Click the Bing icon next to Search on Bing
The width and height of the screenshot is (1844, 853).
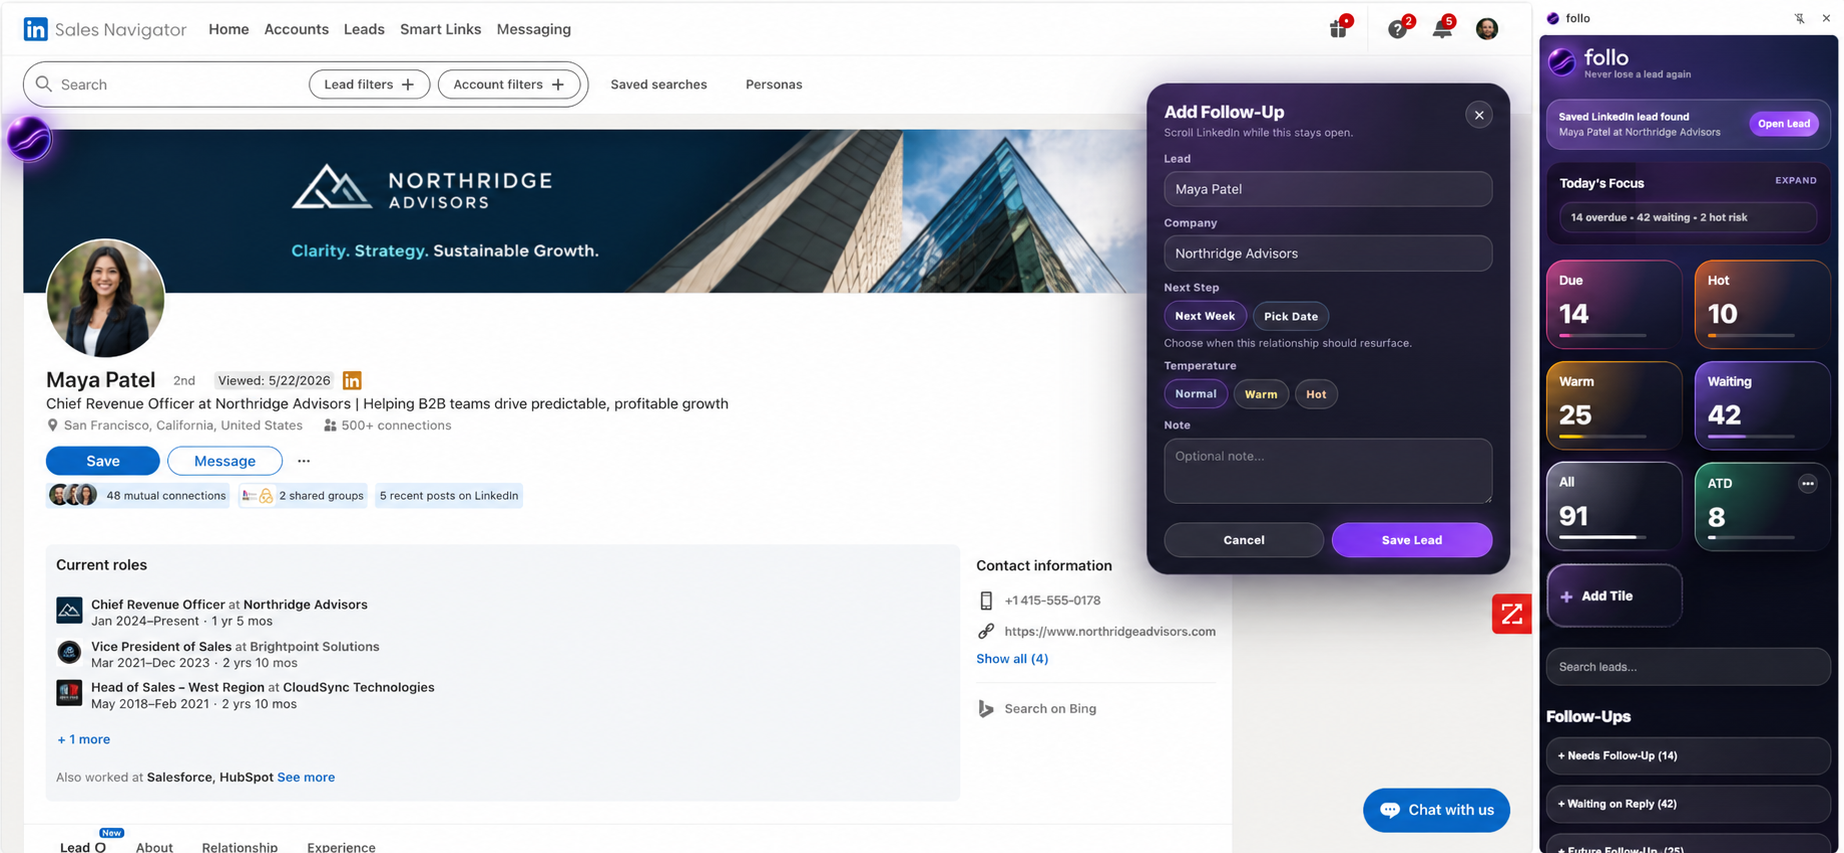coord(986,709)
